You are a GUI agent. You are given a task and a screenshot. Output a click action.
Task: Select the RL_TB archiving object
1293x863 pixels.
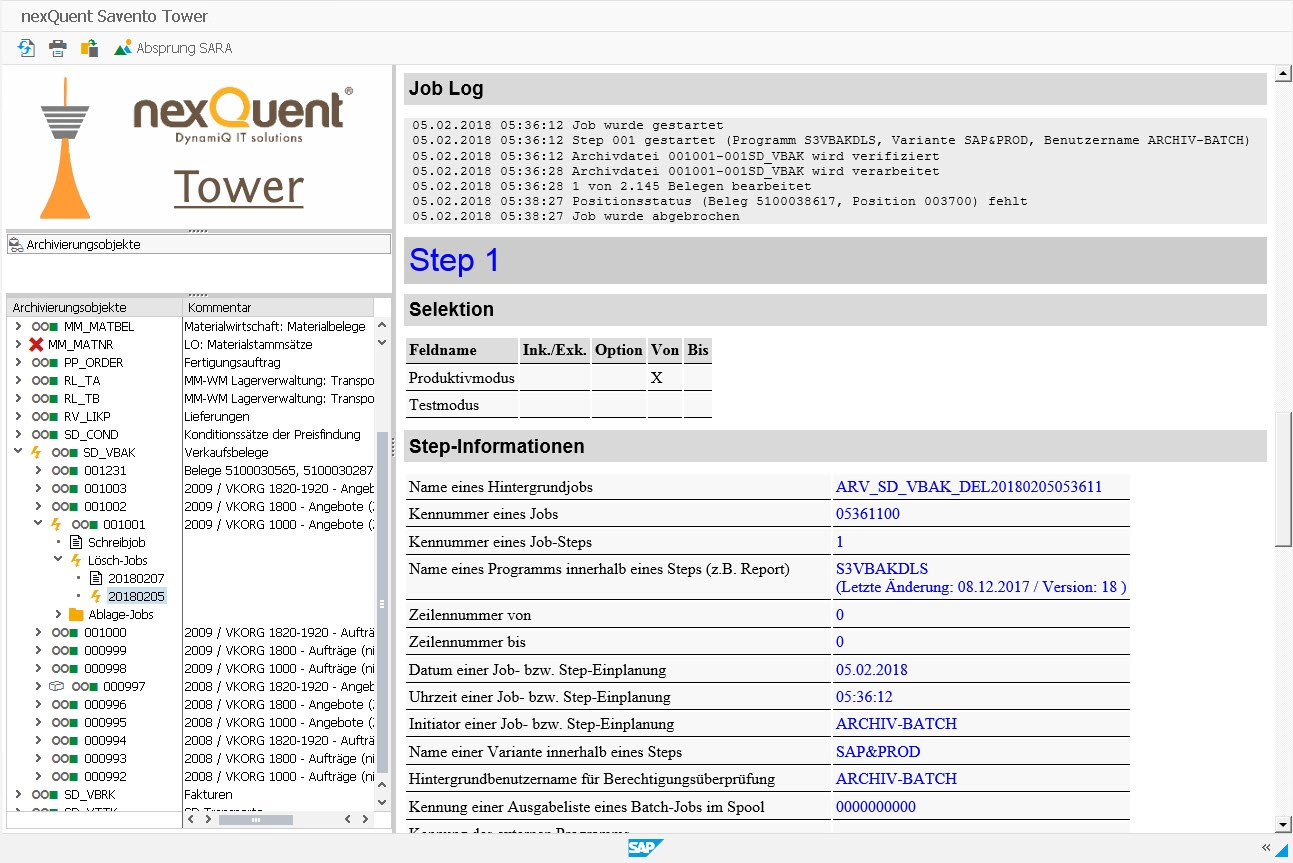point(82,398)
